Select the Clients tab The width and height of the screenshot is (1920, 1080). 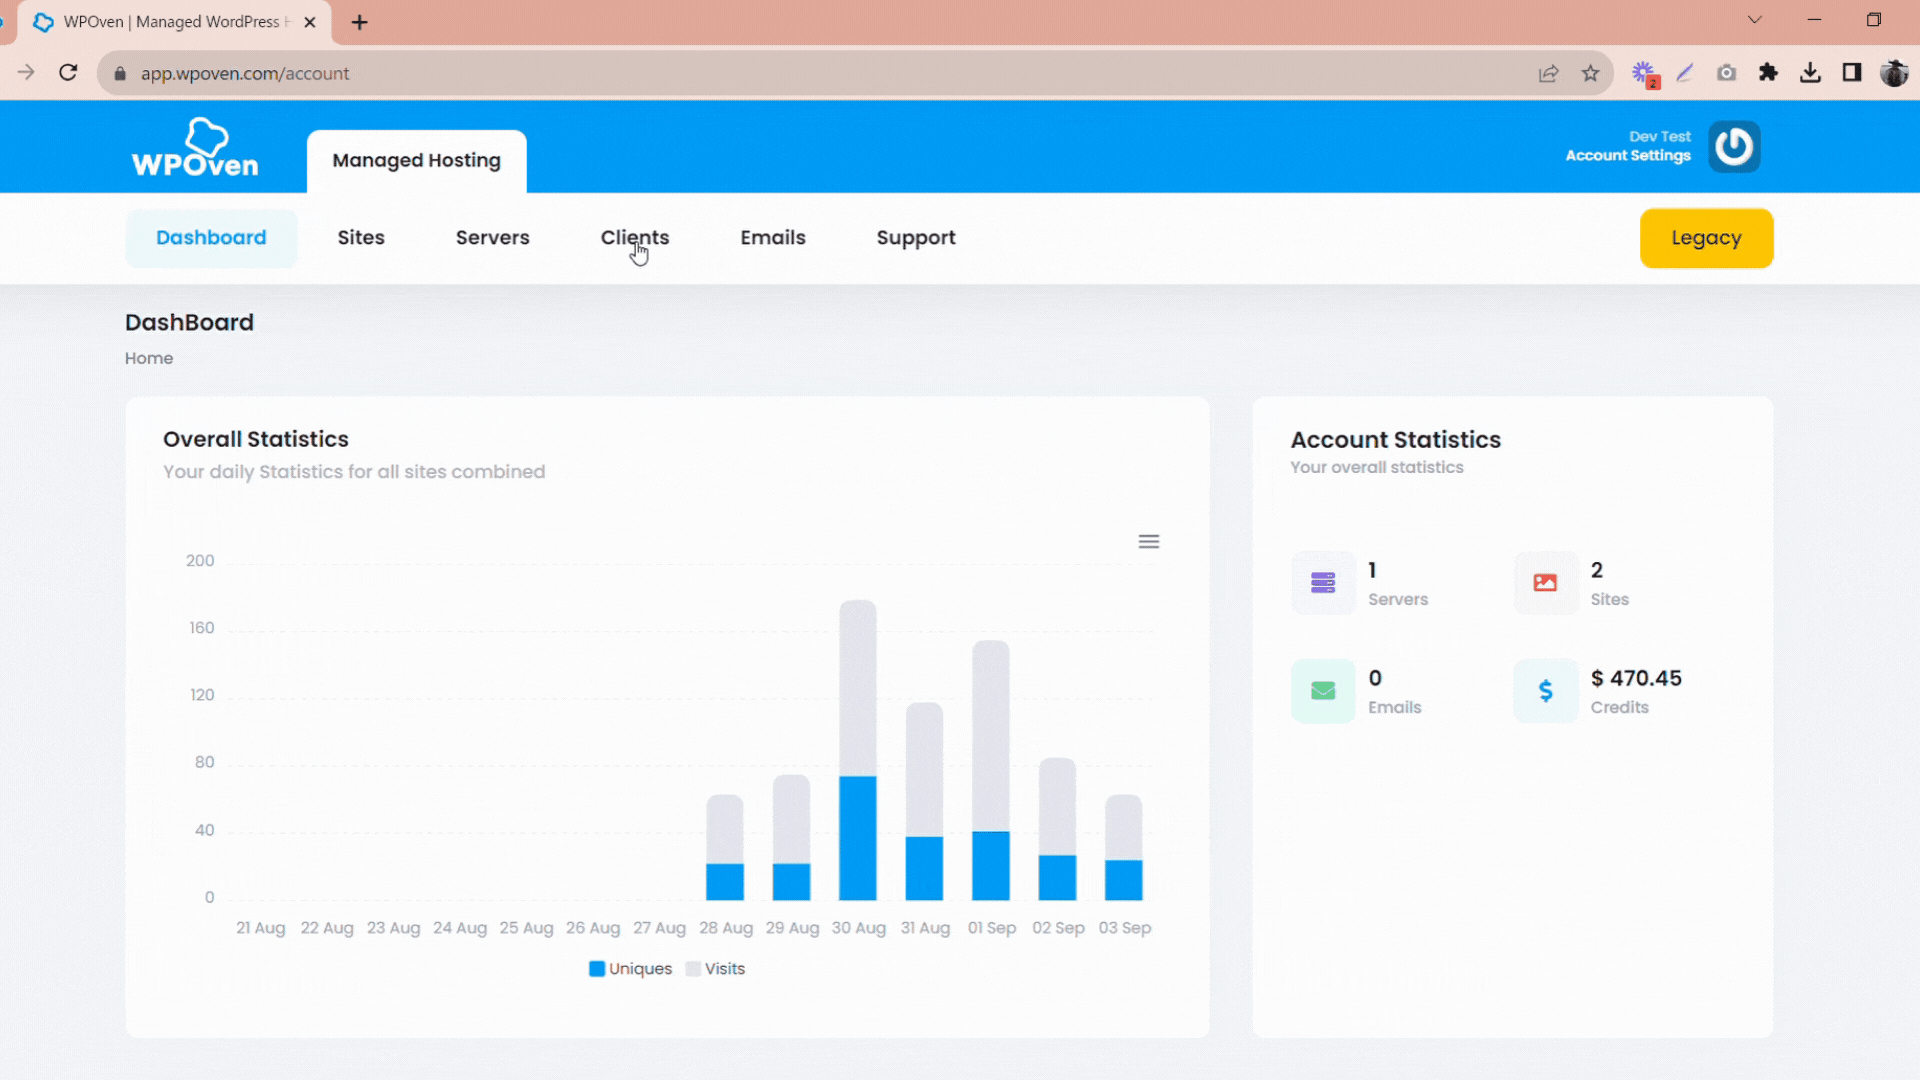click(634, 237)
